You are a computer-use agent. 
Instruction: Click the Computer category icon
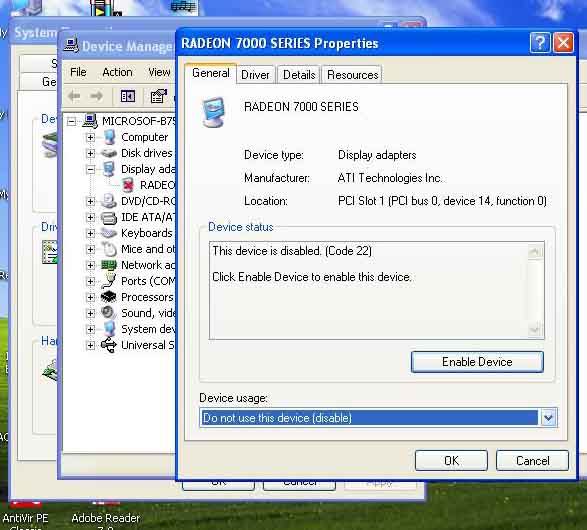pyautogui.click(x=109, y=137)
